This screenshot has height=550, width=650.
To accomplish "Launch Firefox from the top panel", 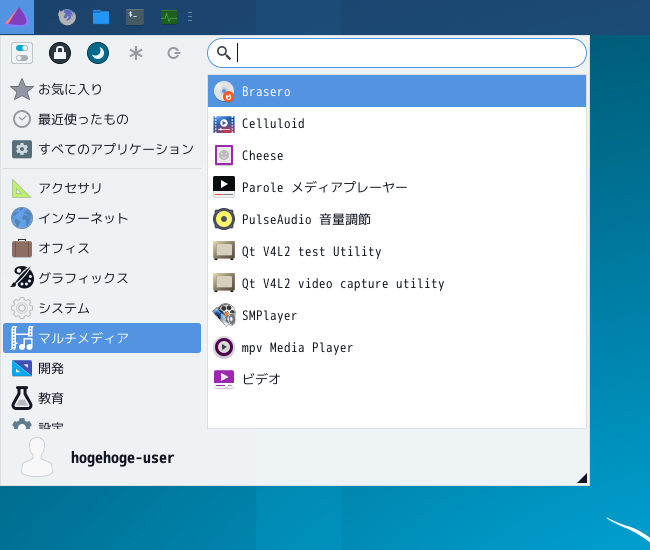I will tap(67, 17).
